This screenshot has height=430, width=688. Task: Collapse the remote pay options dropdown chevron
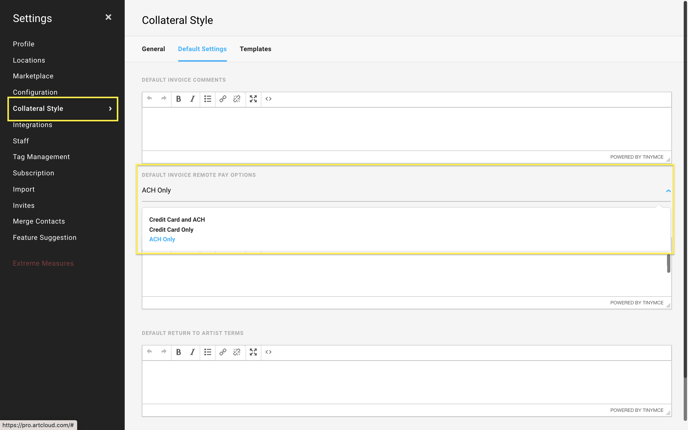click(x=668, y=191)
